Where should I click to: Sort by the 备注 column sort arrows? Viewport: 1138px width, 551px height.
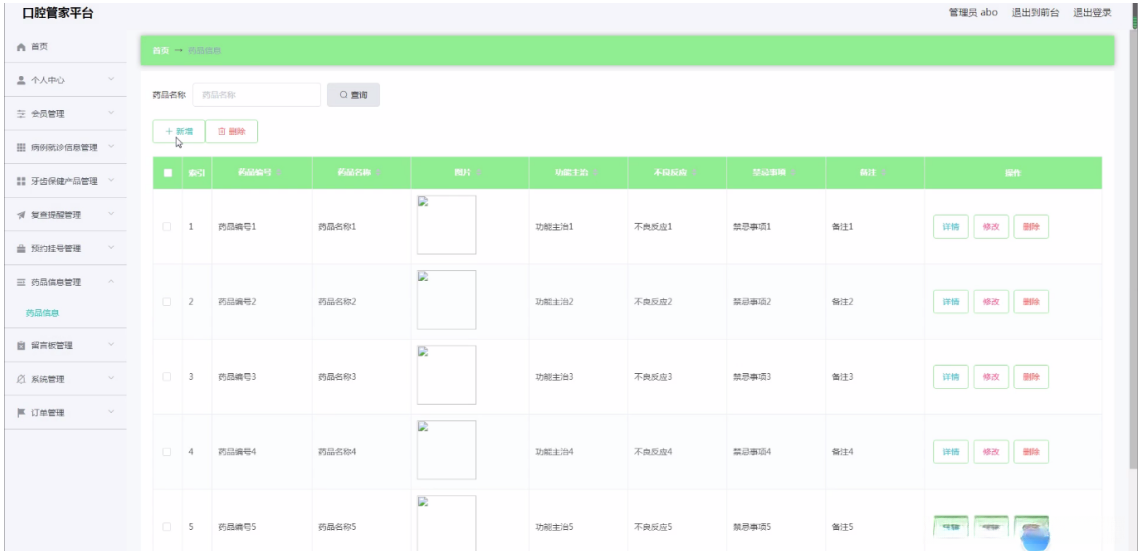[883, 173]
